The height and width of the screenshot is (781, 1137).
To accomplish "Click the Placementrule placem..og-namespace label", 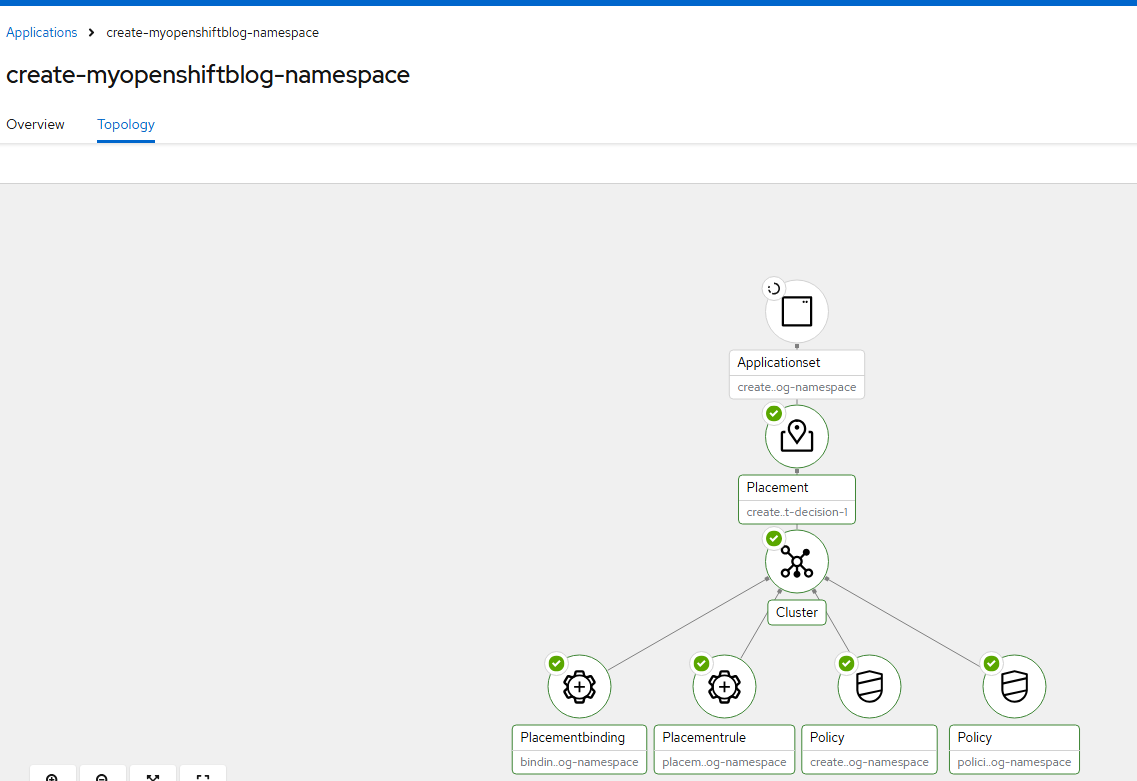I will (724, 749).
